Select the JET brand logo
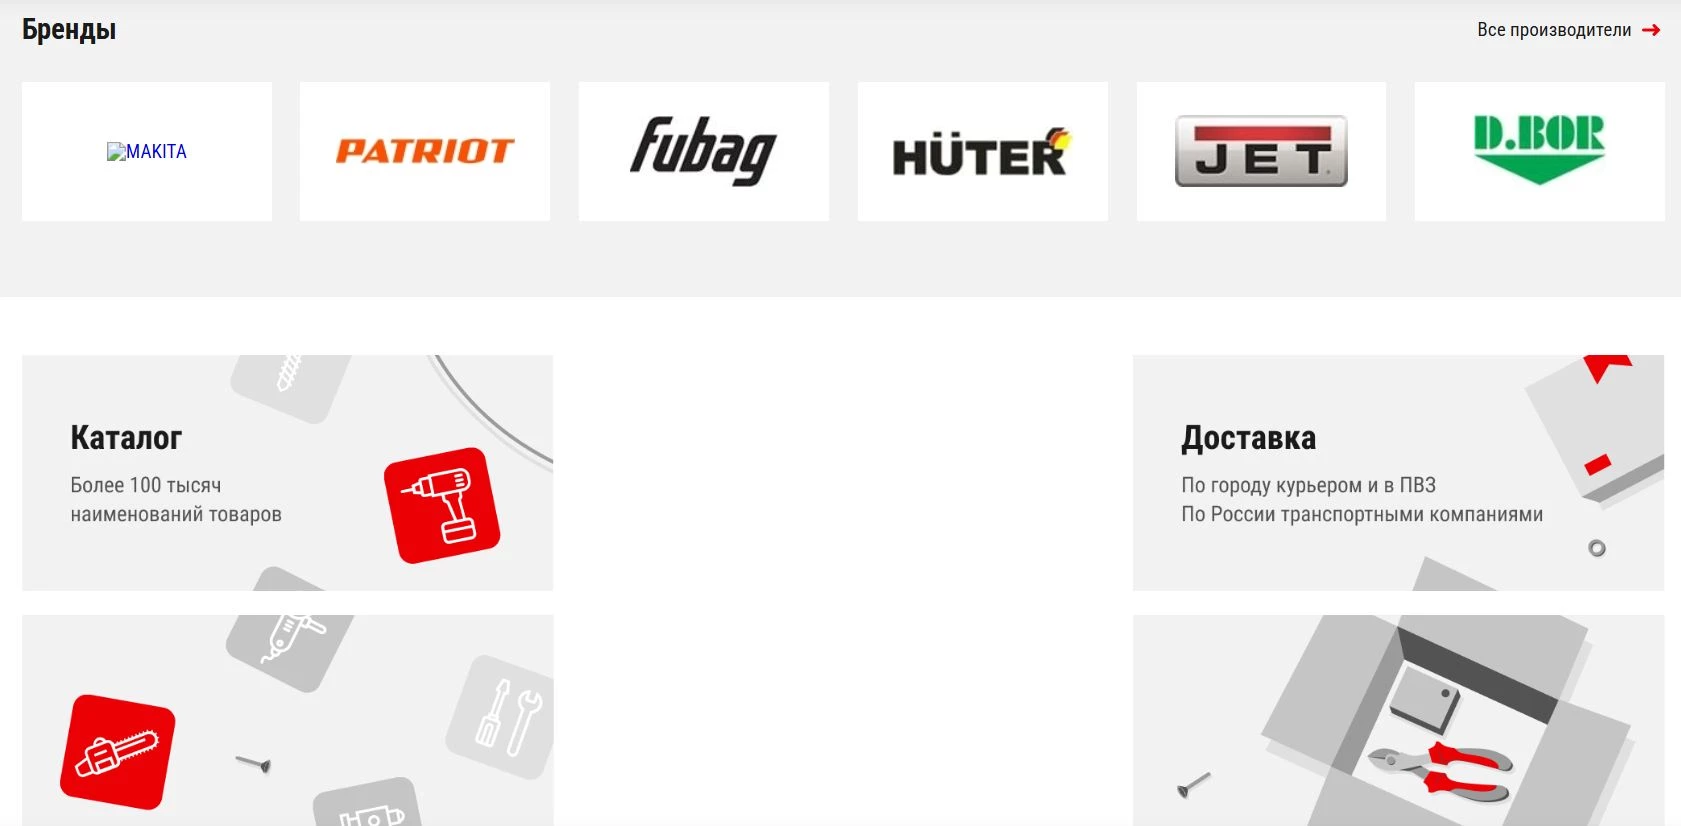The image size is (1681, 826). pyautogui.click(x=1261, y=151)
